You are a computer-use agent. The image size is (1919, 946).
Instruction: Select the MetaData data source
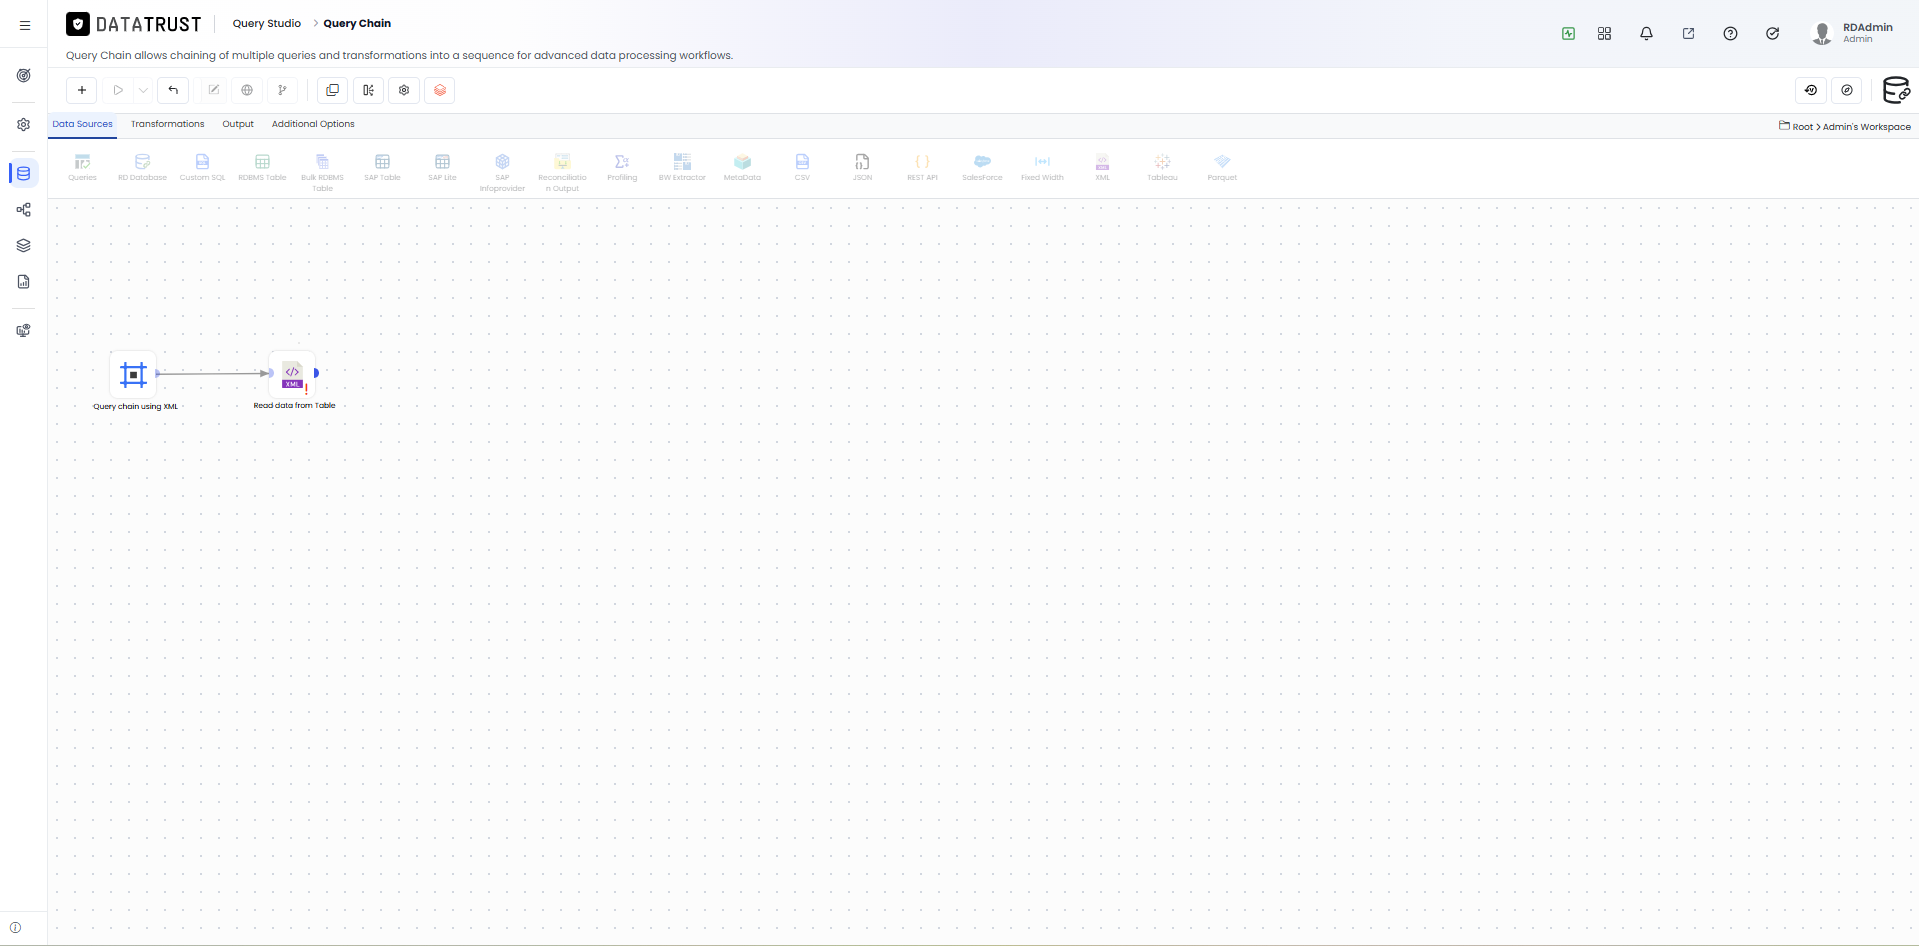[742, 167]
